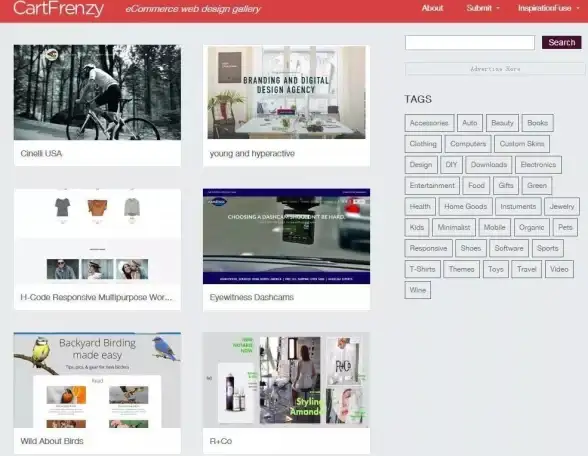Select the Responsive tag
The width and height of the screenshot is (588, 456).
429,249
